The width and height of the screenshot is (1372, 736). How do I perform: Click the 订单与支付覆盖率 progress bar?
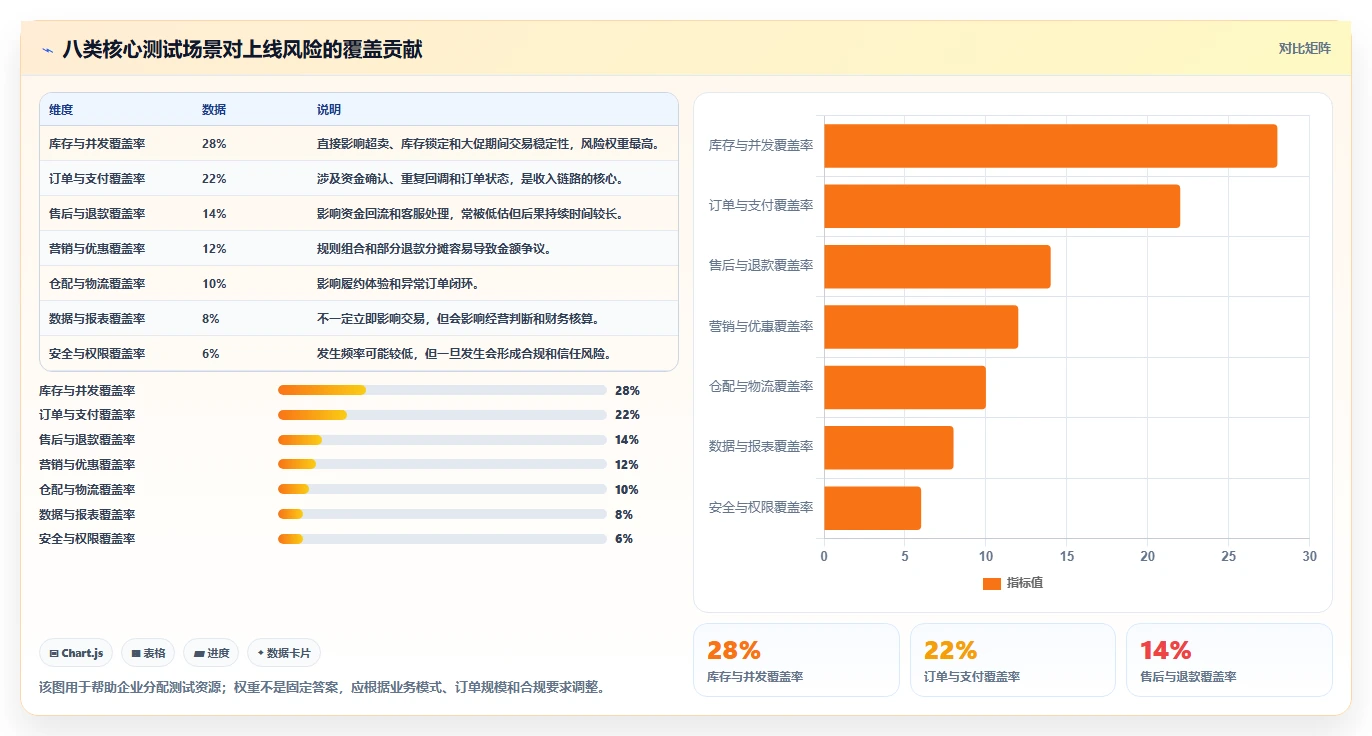[442, 415]
